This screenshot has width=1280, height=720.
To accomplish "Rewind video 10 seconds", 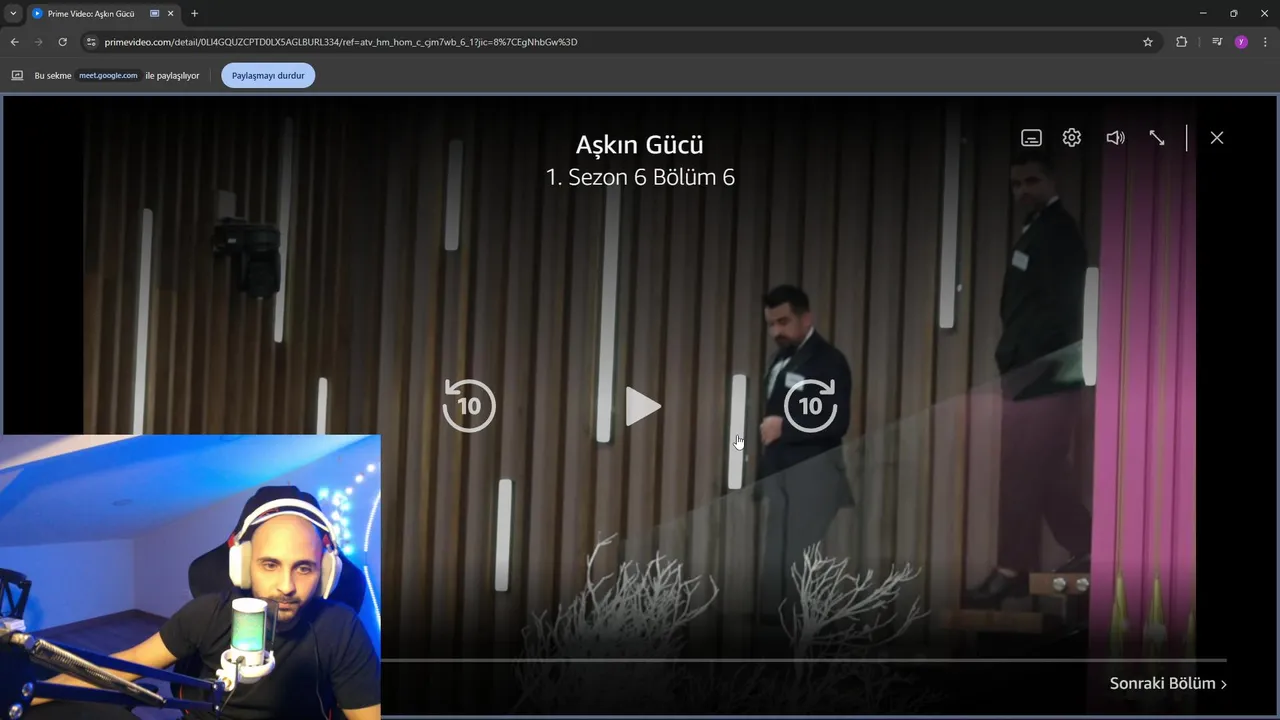I will (x=469, y=405).
